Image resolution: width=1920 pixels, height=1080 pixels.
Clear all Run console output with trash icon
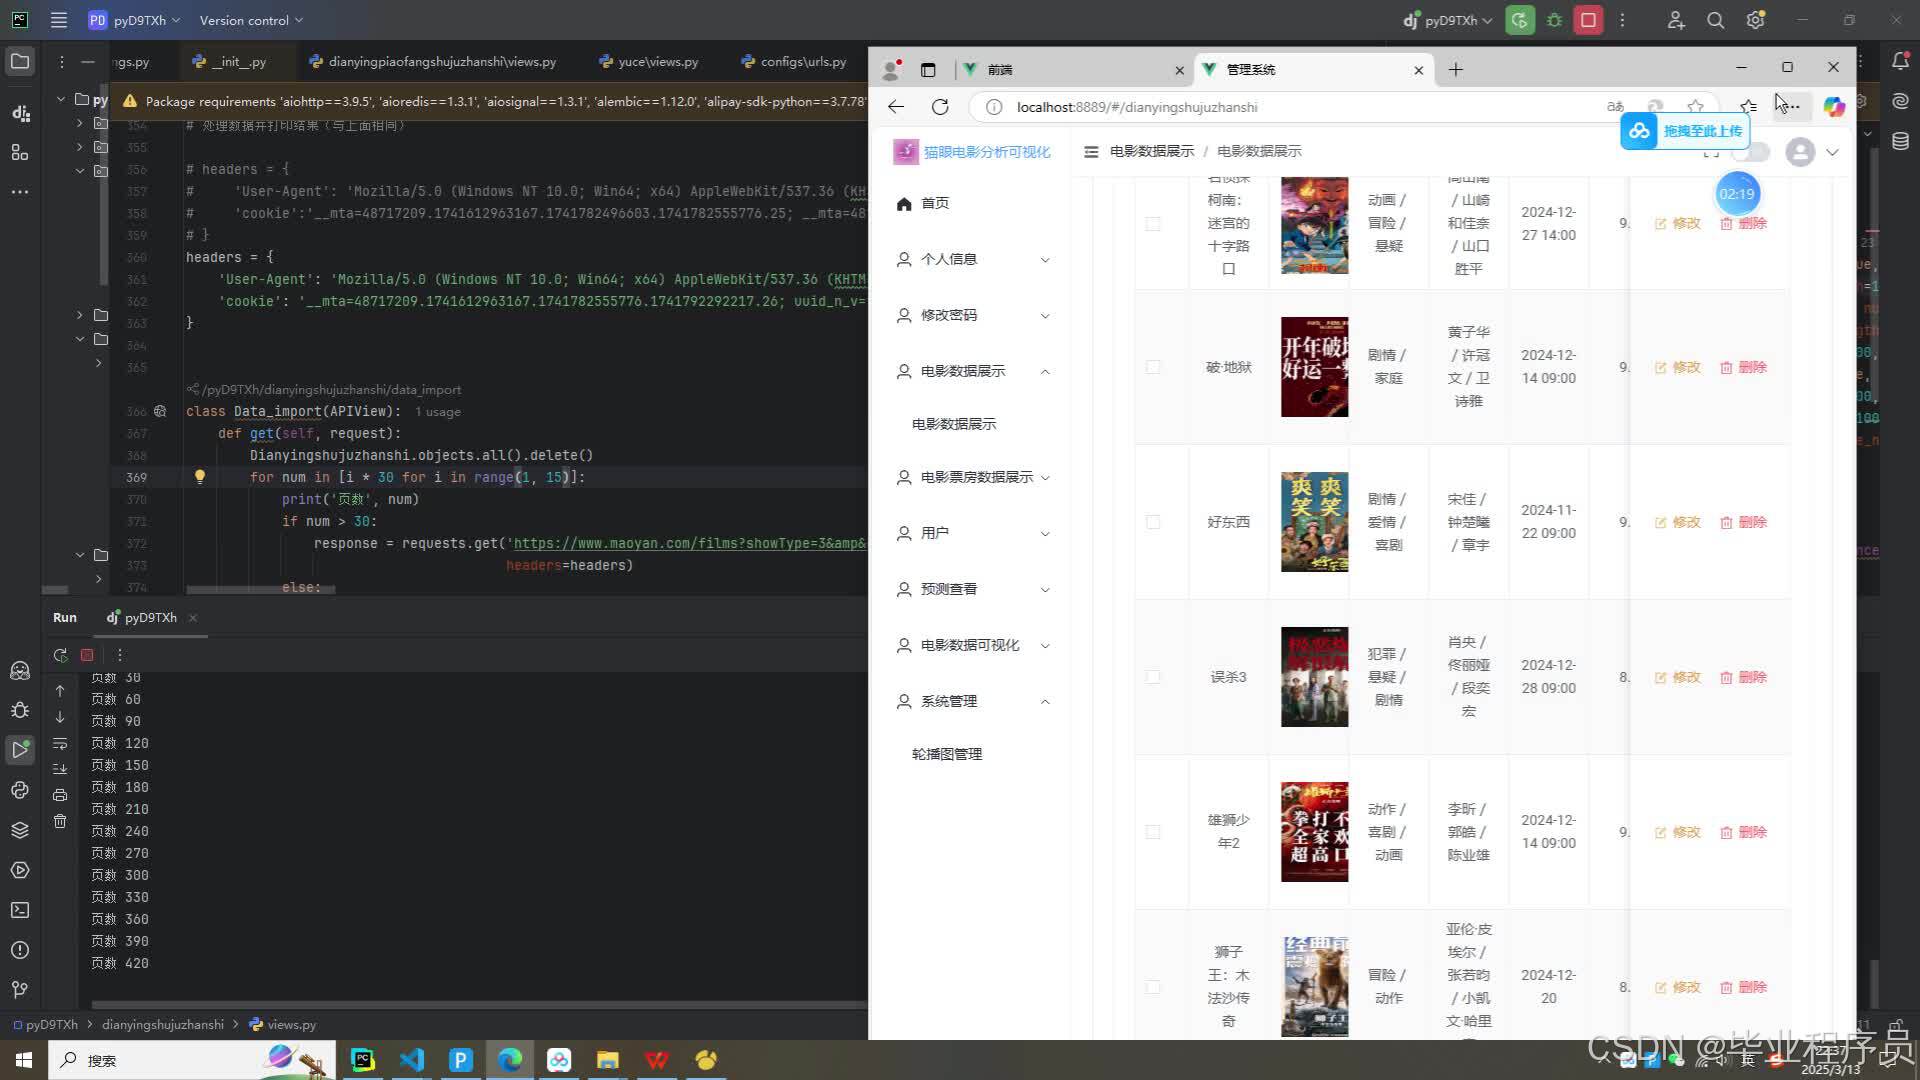60,821
